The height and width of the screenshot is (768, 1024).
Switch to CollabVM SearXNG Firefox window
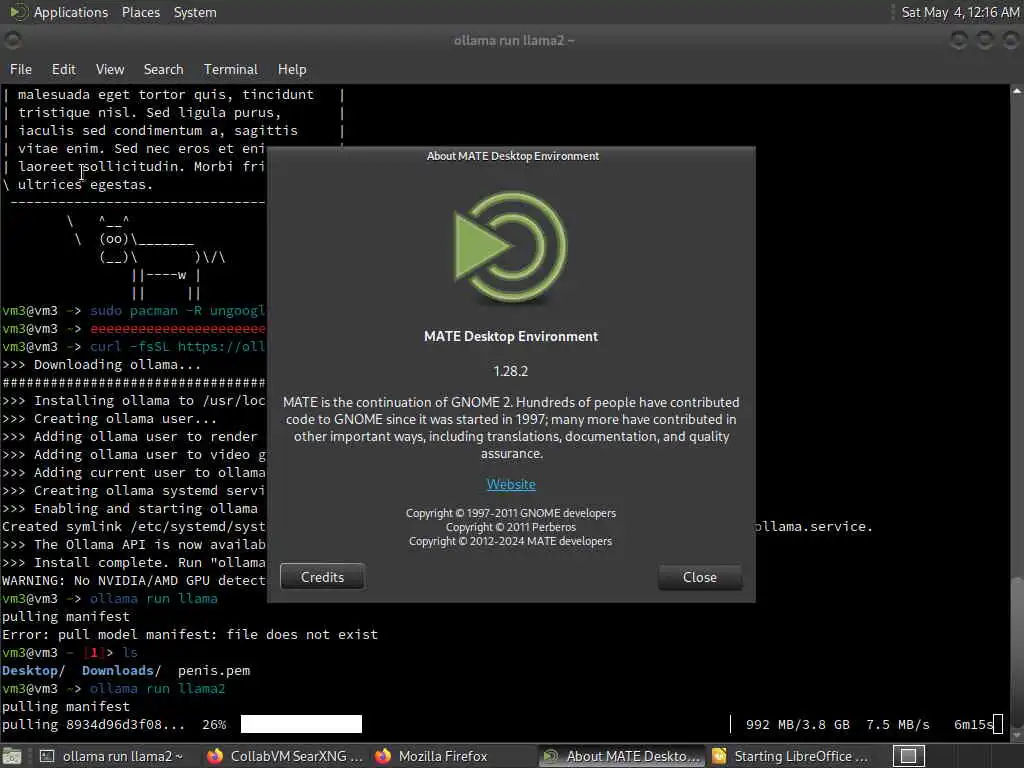(284, 756)
